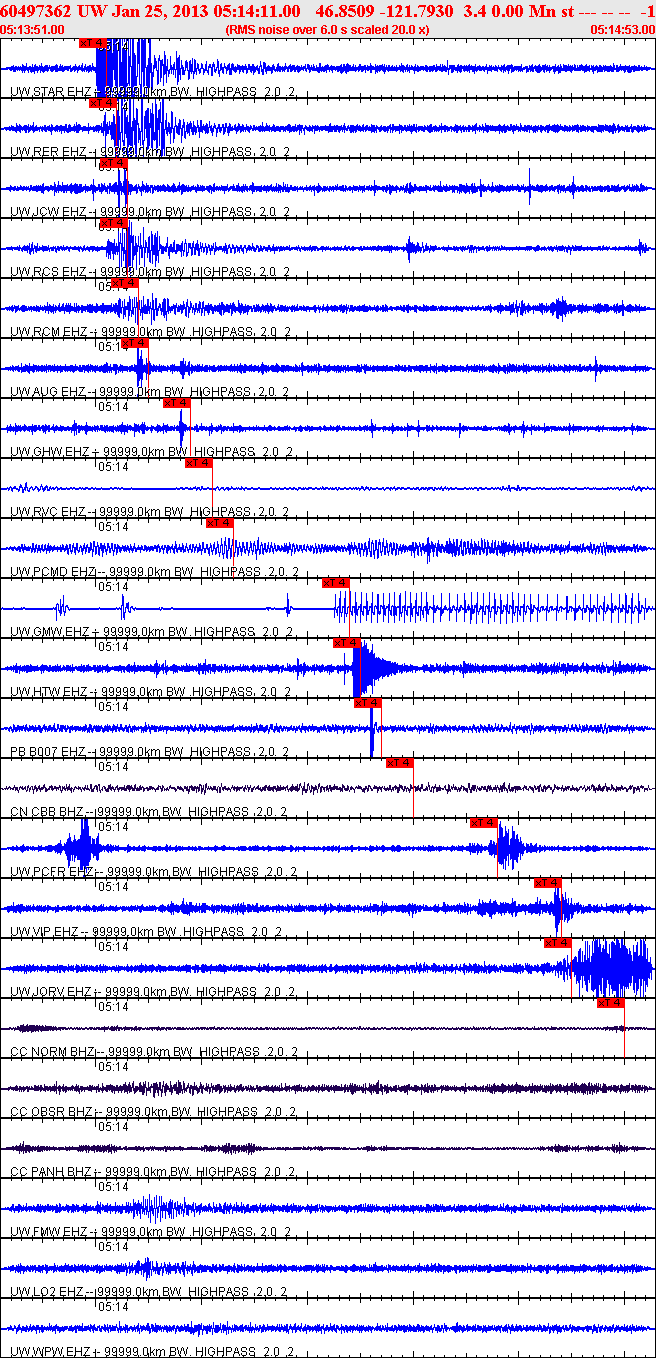
Task: Click the red pick flag on GHW trace
Action: tap(177, 403)
